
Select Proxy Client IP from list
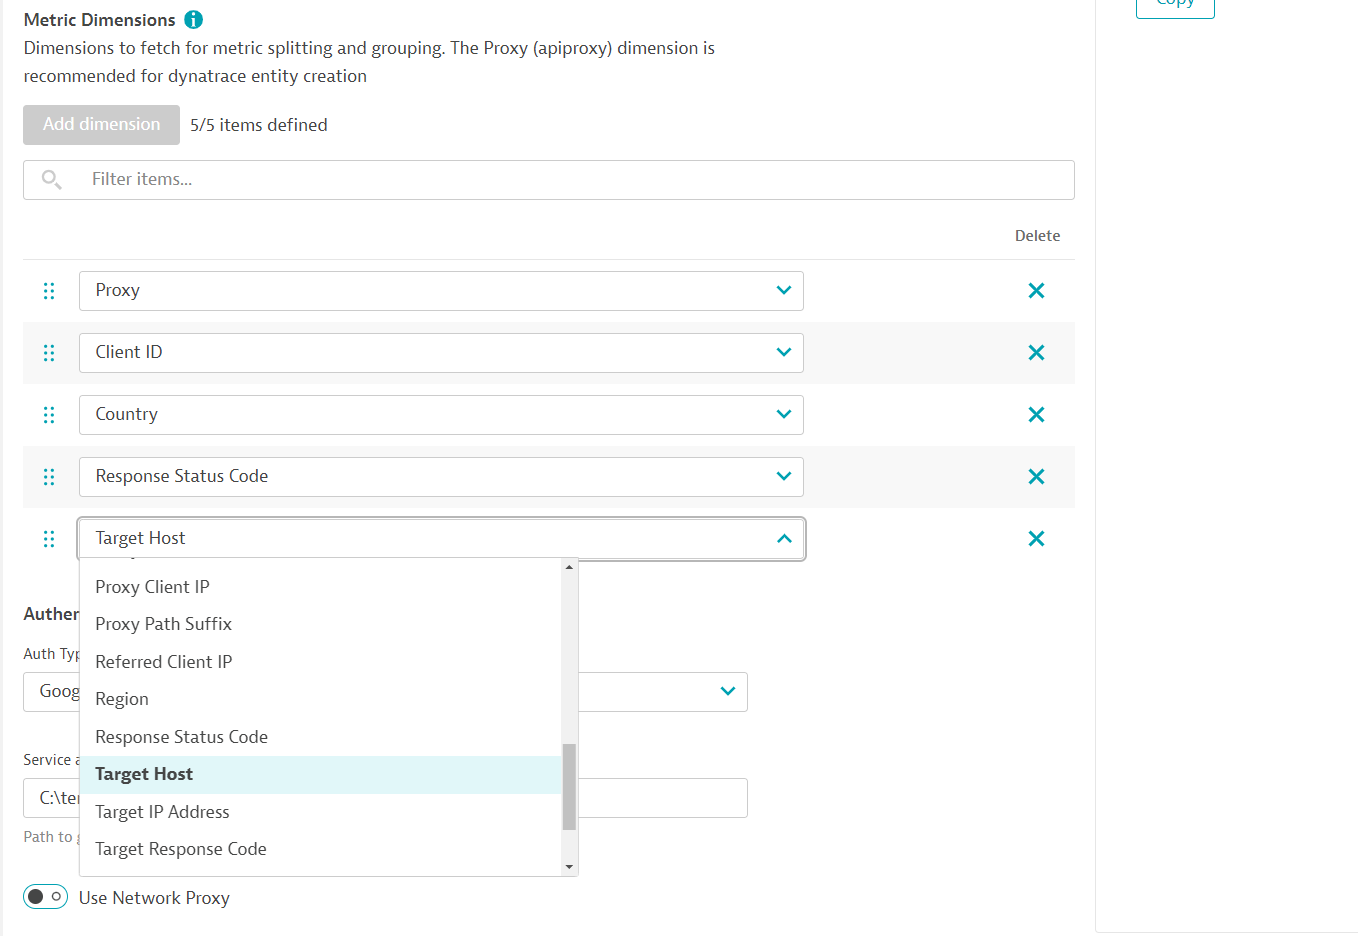321,587
